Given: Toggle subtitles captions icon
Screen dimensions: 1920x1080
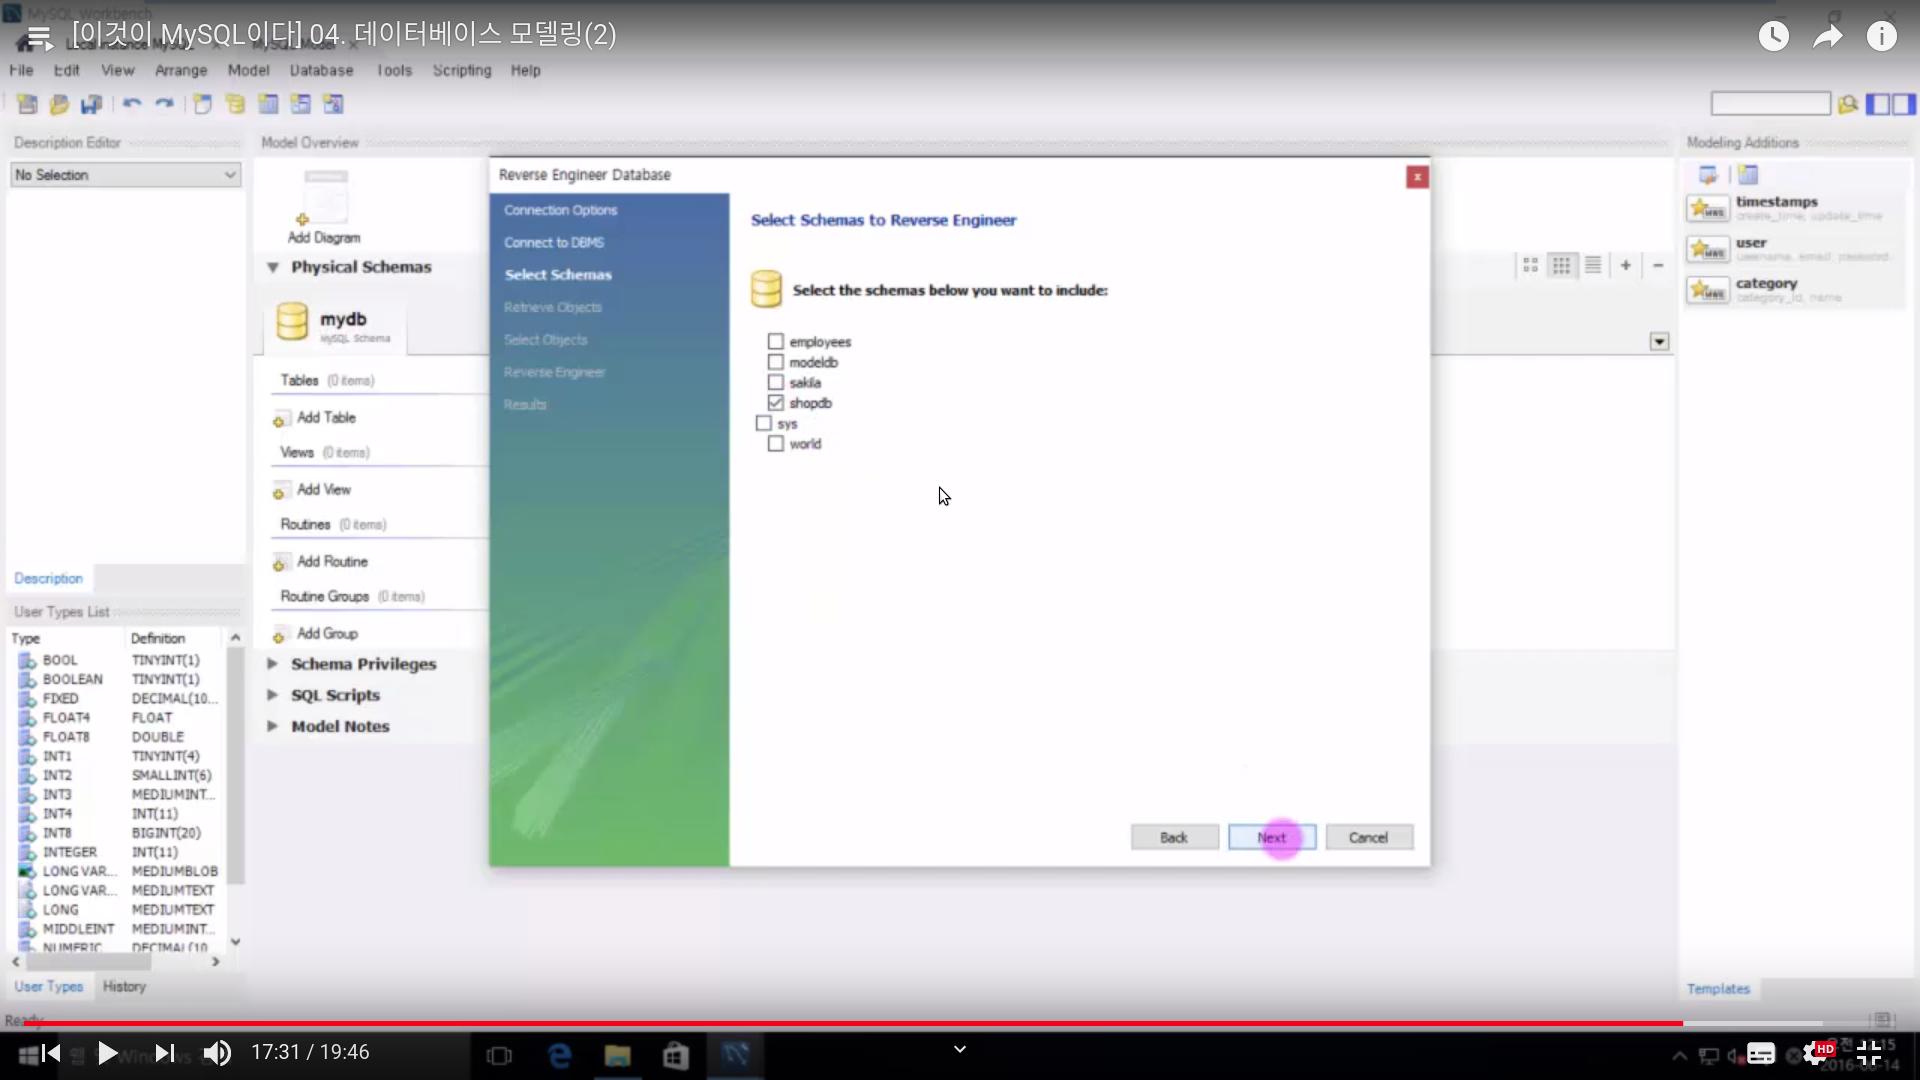Looking at the screenshot, I should 1761,1053.
